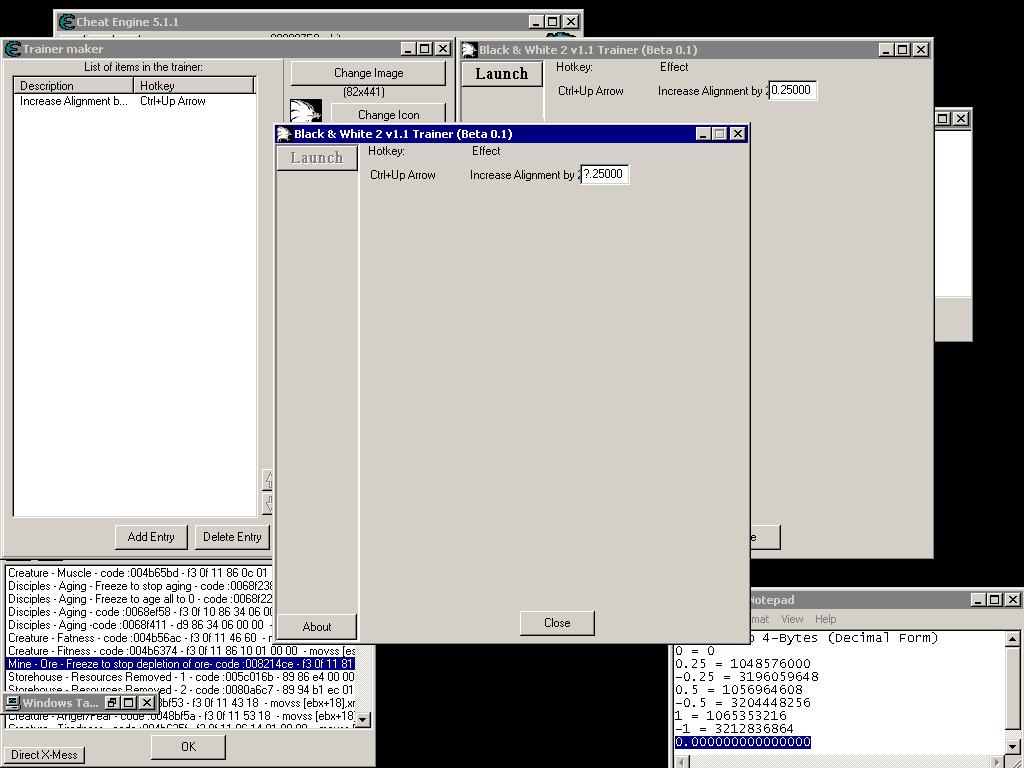
Task: Click the Windows Task Manager minimized window icon
Action: pos(13,703)
